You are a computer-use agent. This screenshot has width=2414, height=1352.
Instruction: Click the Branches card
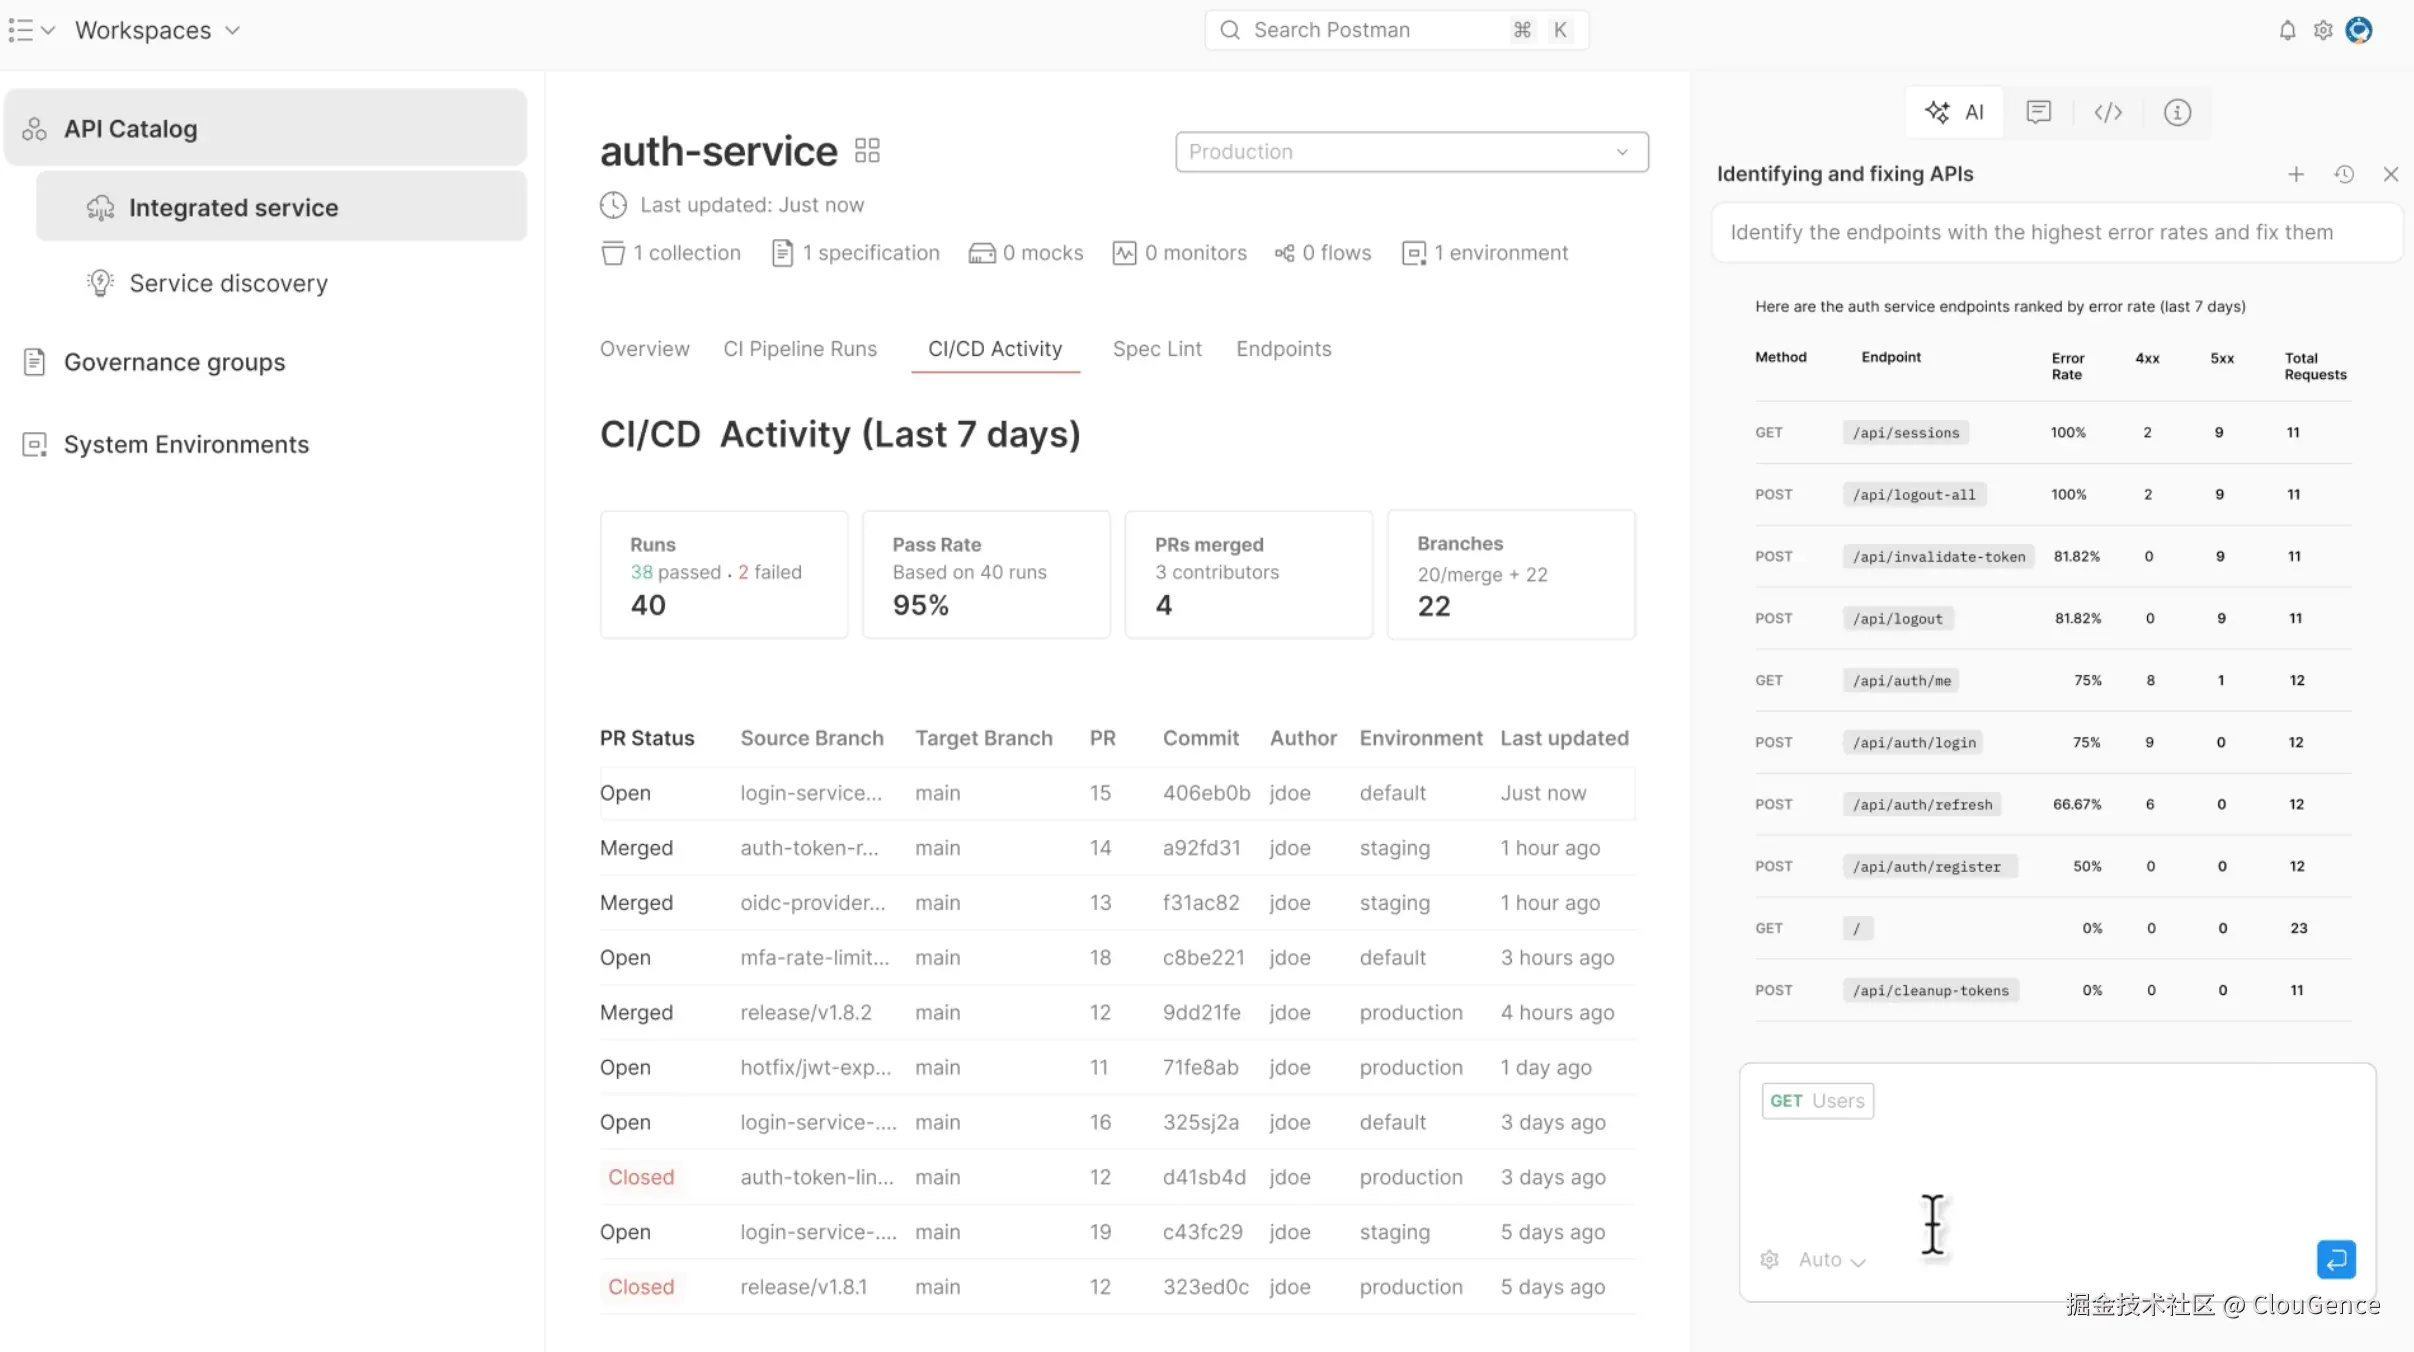tap(1511, 575)
